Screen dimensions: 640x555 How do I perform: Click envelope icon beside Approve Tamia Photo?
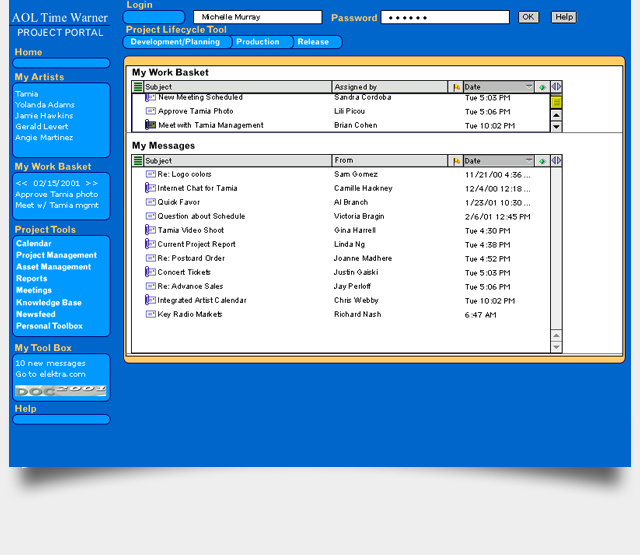[151, 111]
